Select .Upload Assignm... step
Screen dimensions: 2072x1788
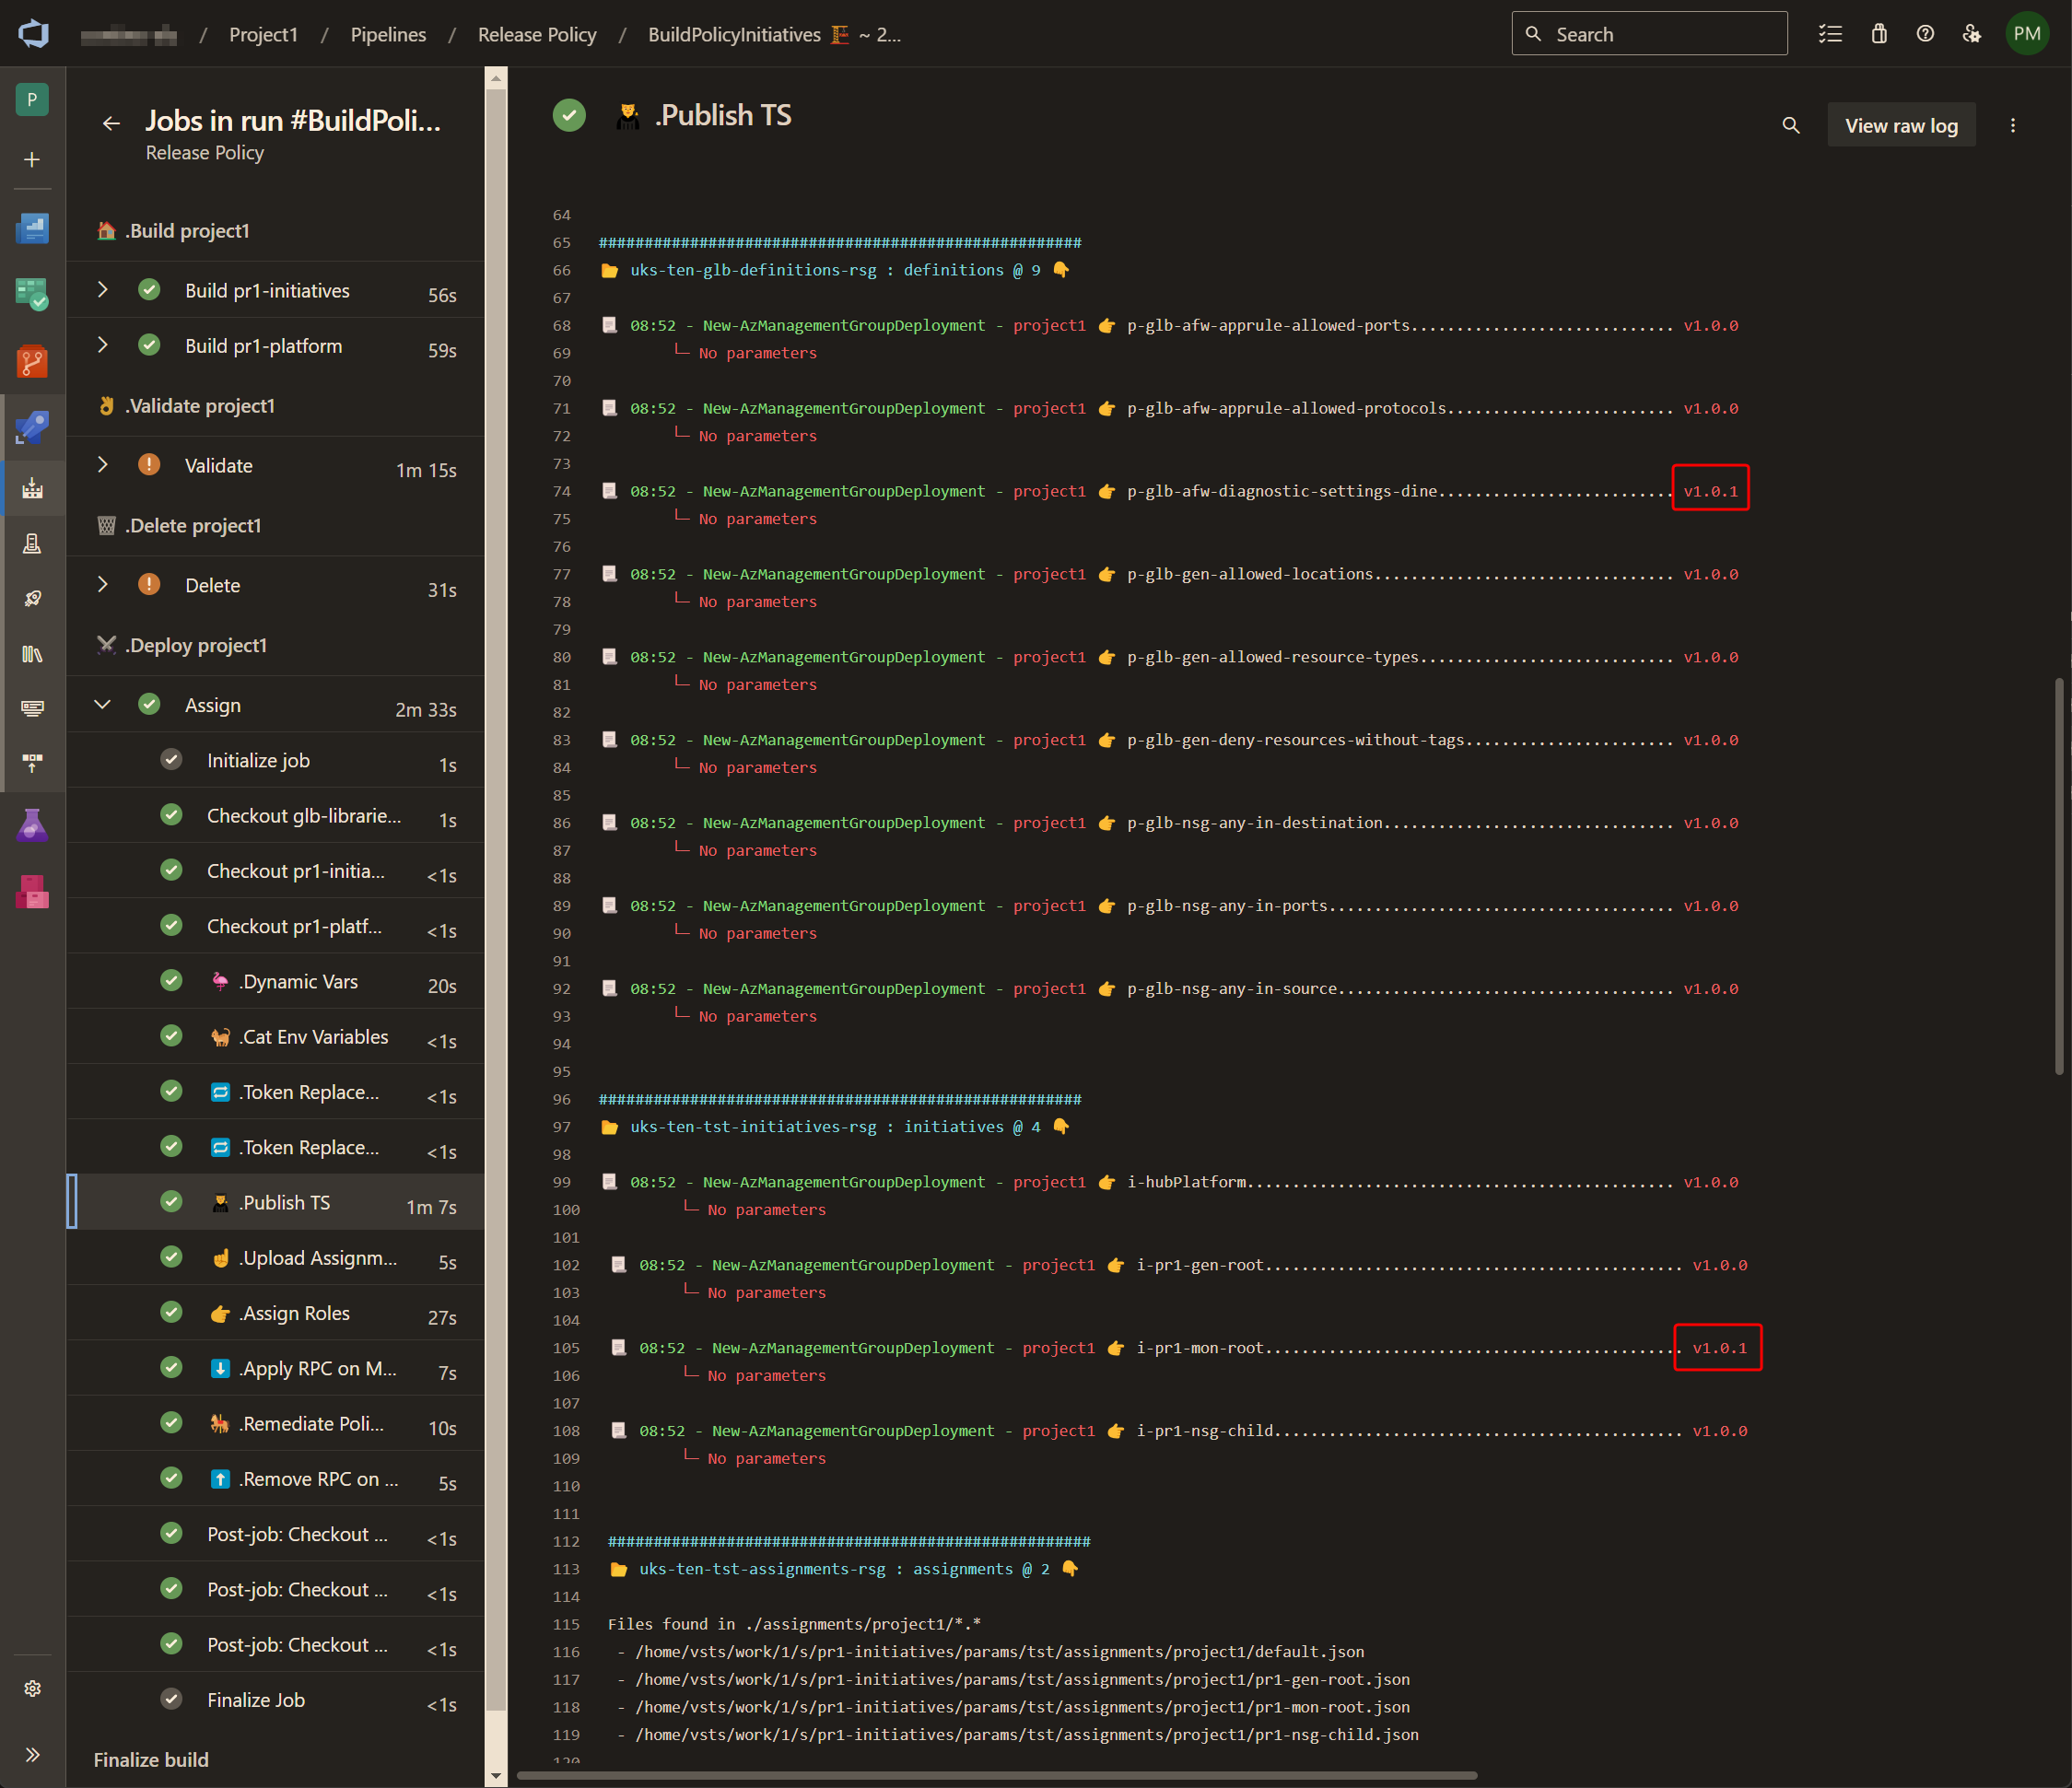(276, 1258)
